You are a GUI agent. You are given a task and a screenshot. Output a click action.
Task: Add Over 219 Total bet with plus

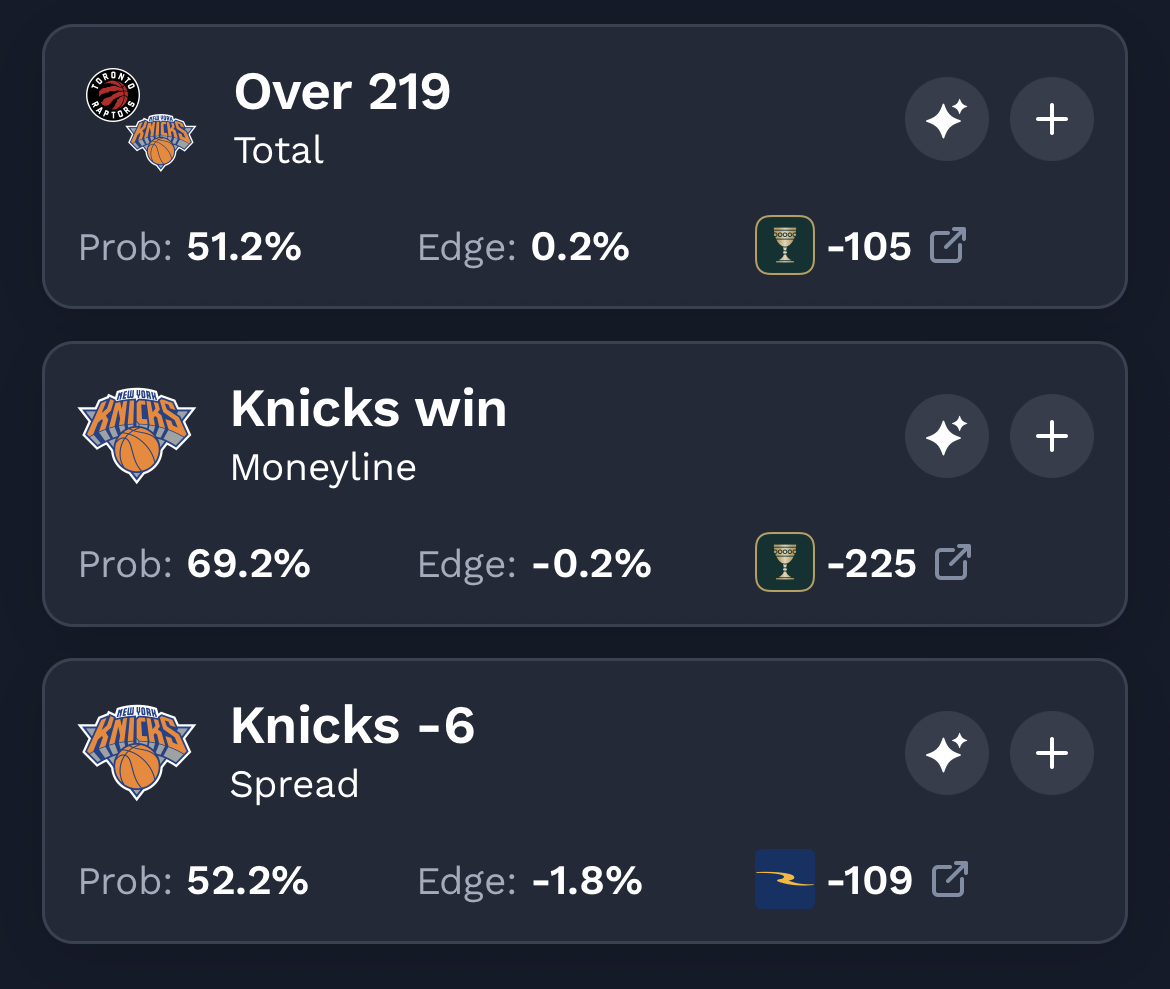pos(1051,120)
